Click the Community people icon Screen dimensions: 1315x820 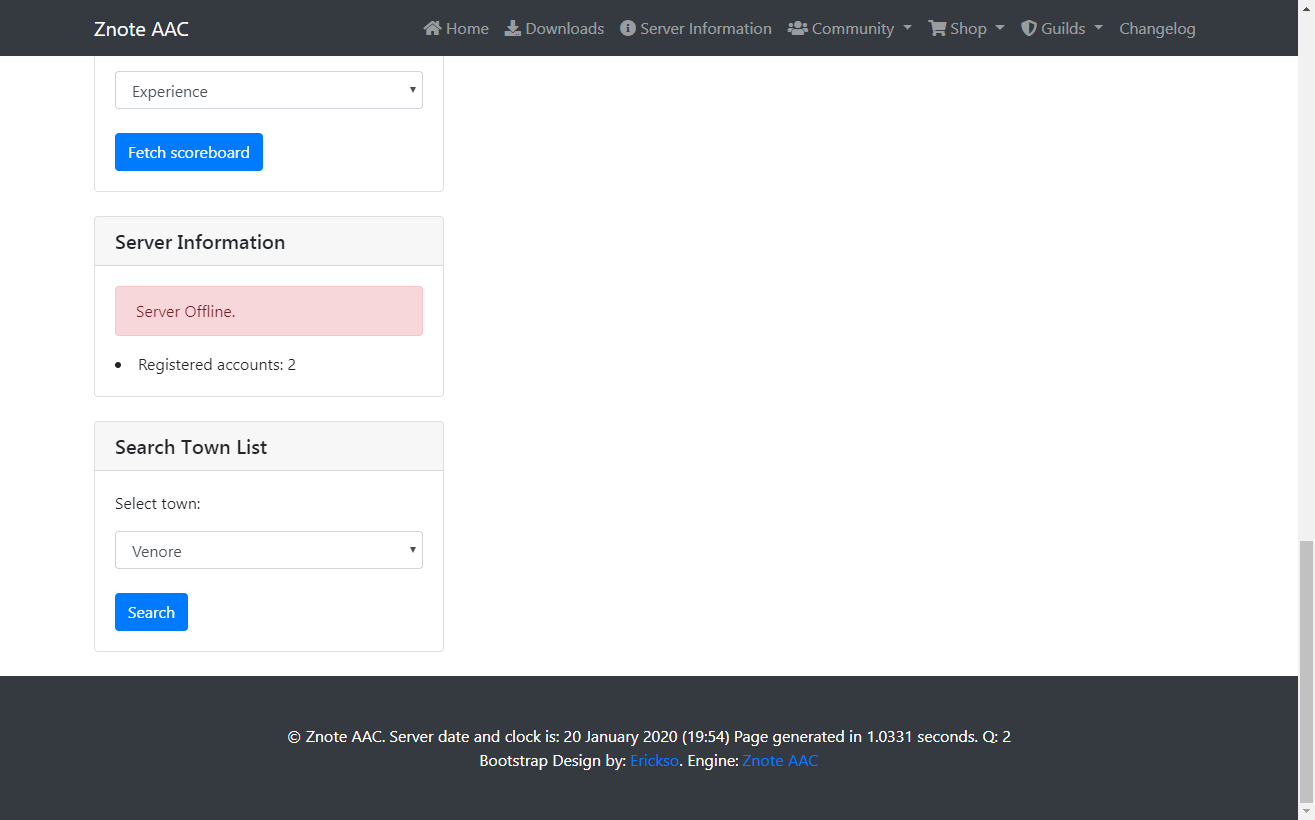coord(798,28)
